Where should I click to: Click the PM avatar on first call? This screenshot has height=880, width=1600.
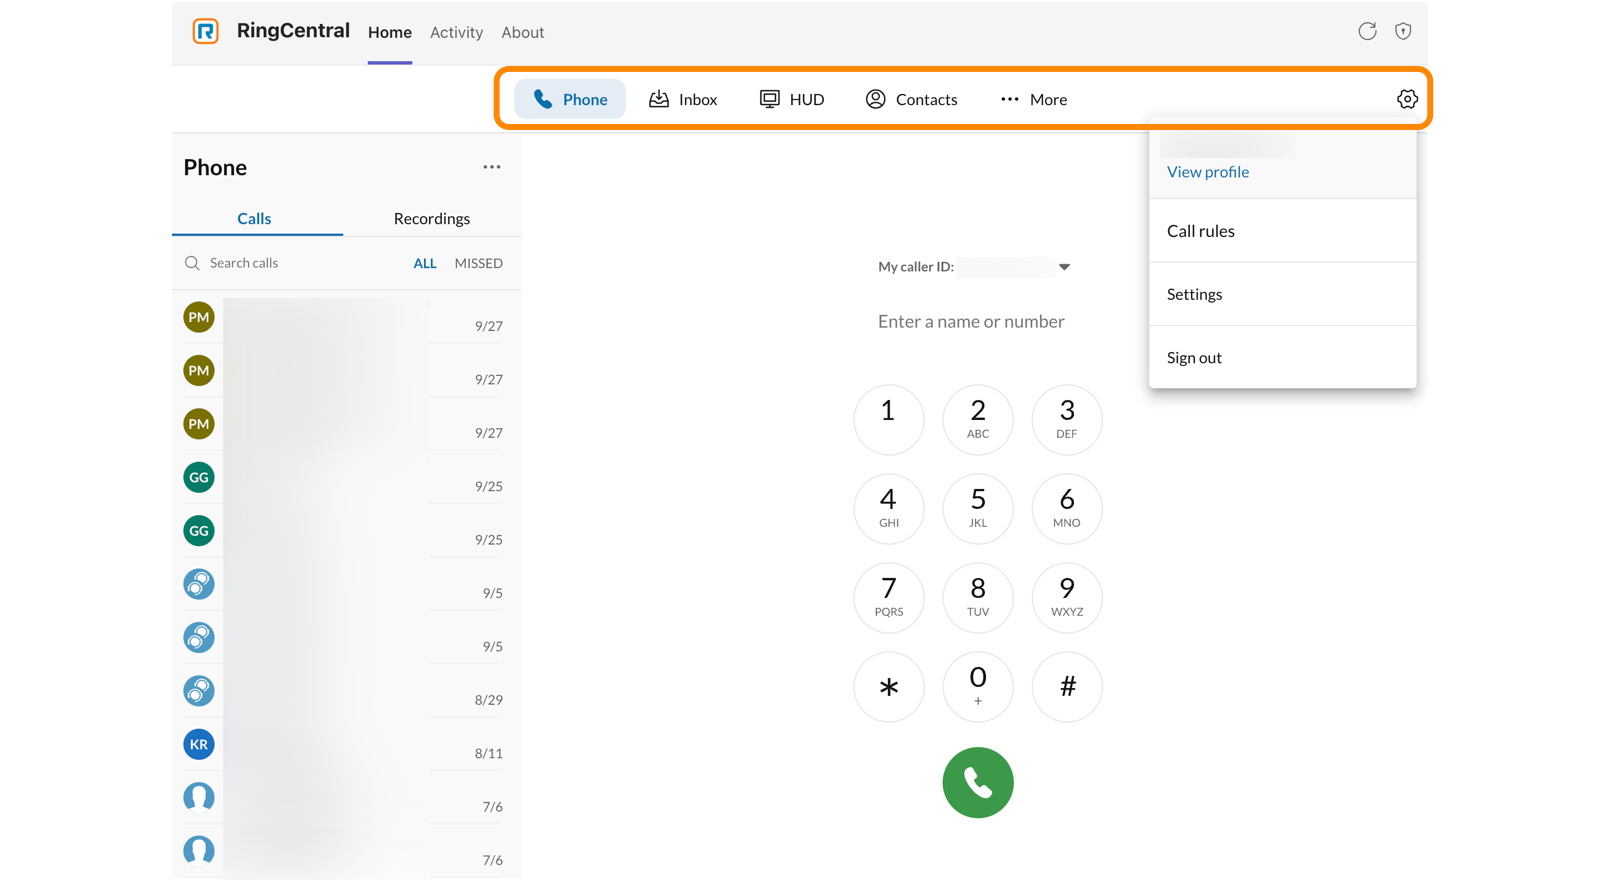[199, 317]
